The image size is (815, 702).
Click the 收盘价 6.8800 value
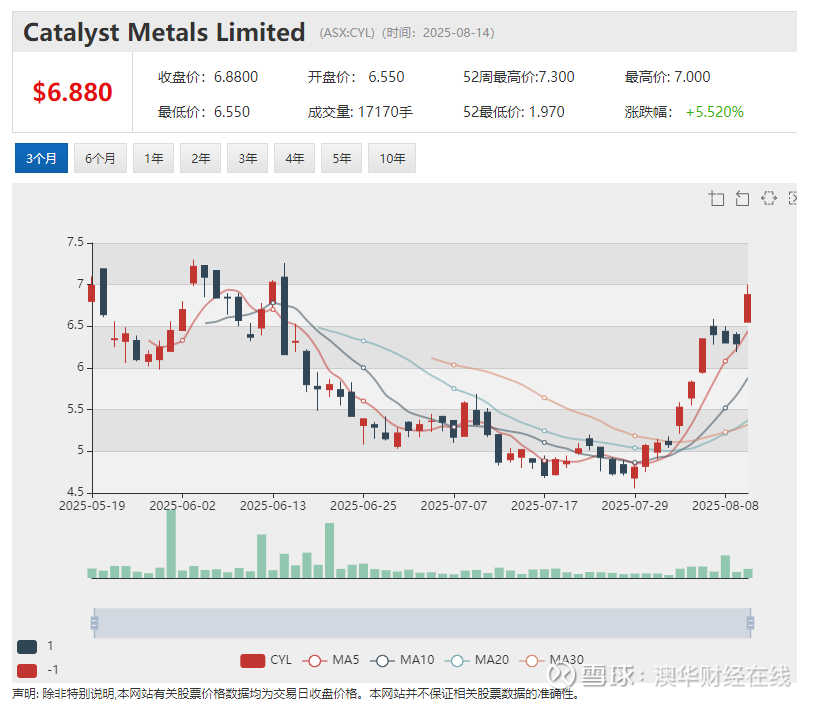[x=236, y=77]
